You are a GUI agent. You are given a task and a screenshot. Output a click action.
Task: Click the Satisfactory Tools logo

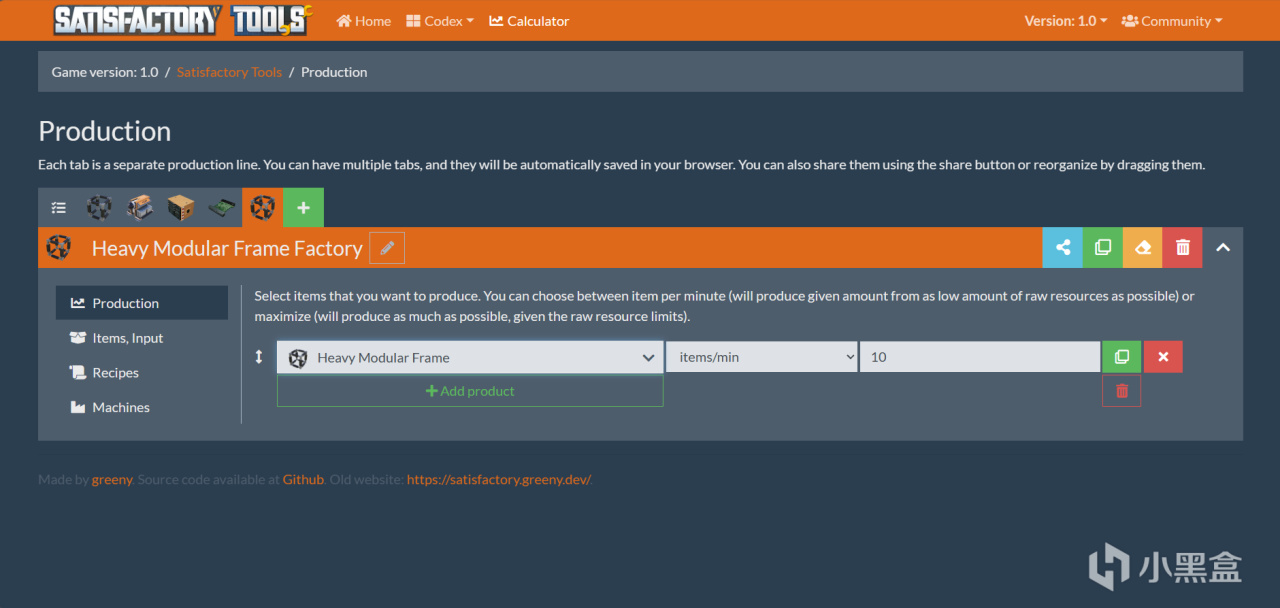[181, 20]
